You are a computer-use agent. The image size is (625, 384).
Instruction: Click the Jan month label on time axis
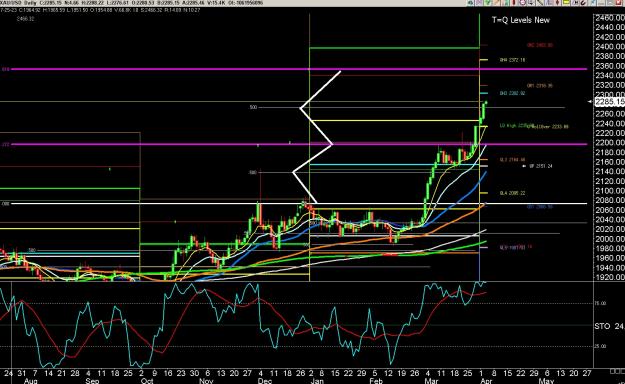317,381
